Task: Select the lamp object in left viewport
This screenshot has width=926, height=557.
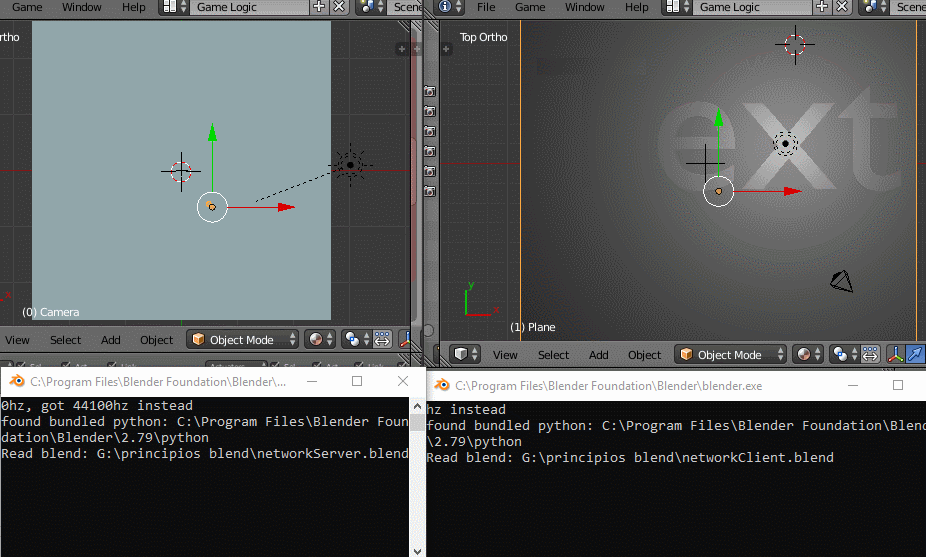Action: tap(350, 165)
